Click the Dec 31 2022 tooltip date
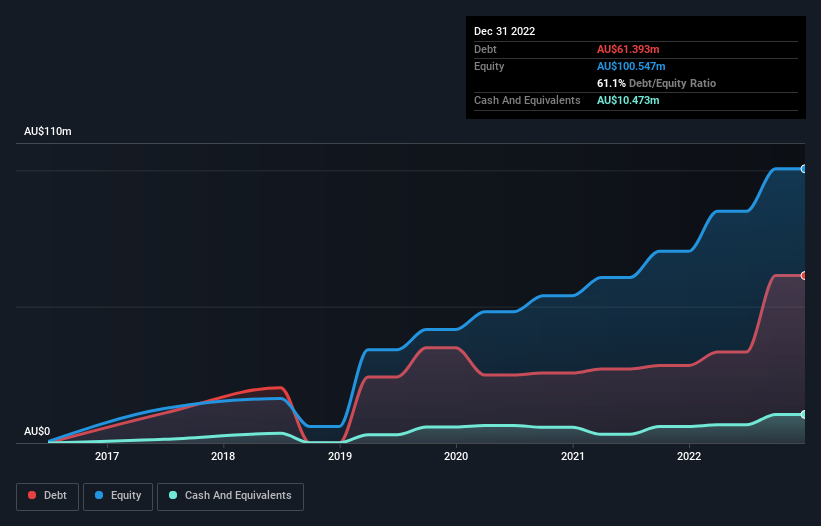Viewport: 821px width, 526px height. point(504,31)
